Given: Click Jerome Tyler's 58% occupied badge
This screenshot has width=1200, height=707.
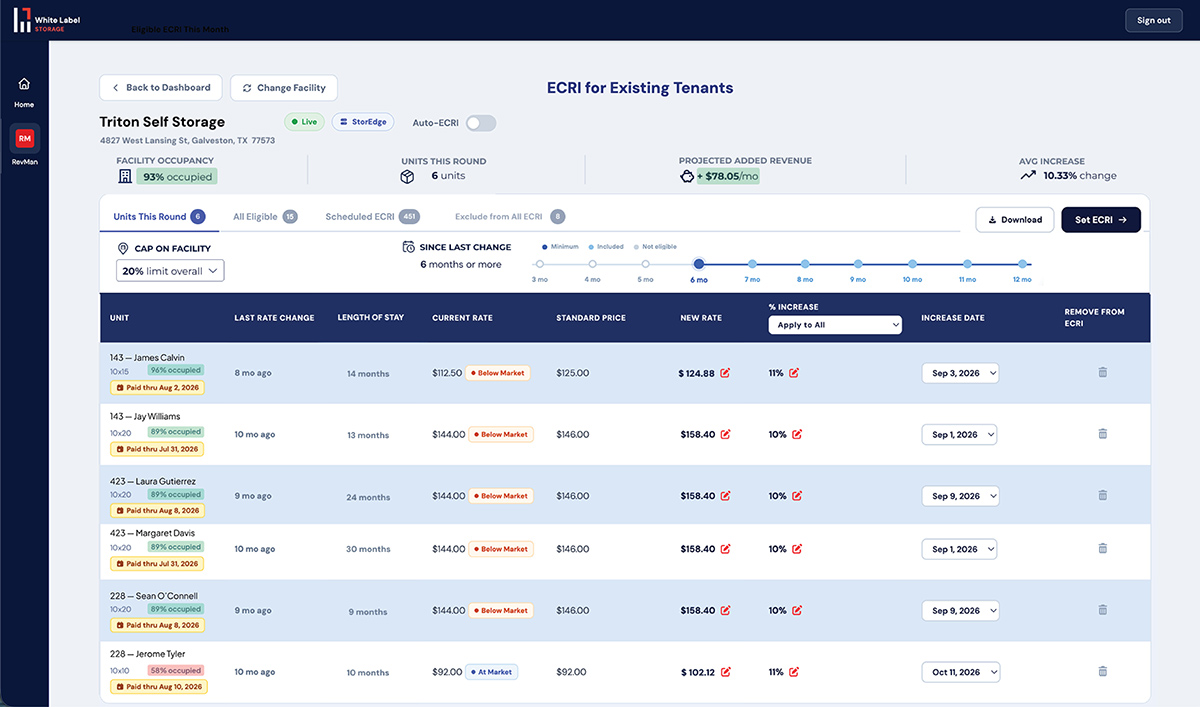Looking at the screenshot, I should (x=176, y=671).
